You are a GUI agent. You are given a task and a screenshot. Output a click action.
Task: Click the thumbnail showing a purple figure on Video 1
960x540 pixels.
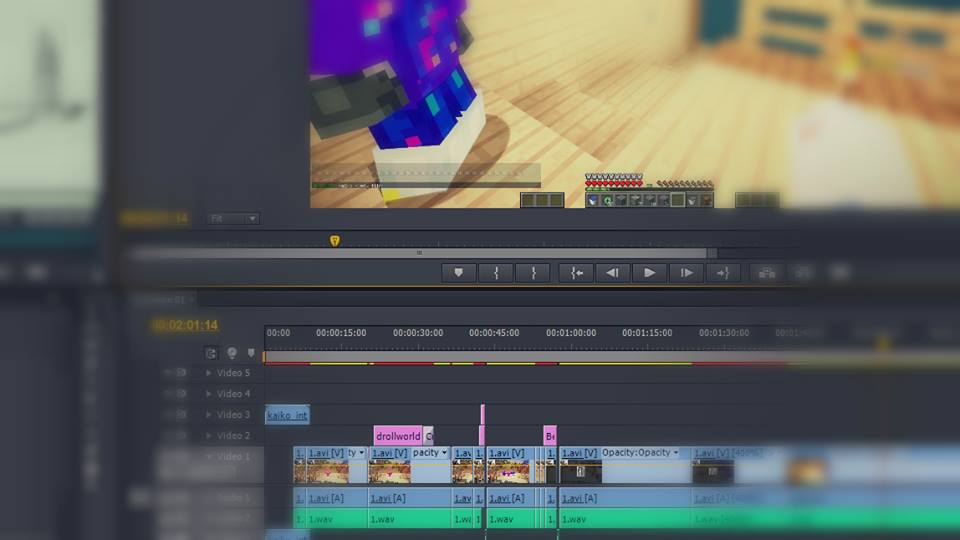click(x=508, y=471)
